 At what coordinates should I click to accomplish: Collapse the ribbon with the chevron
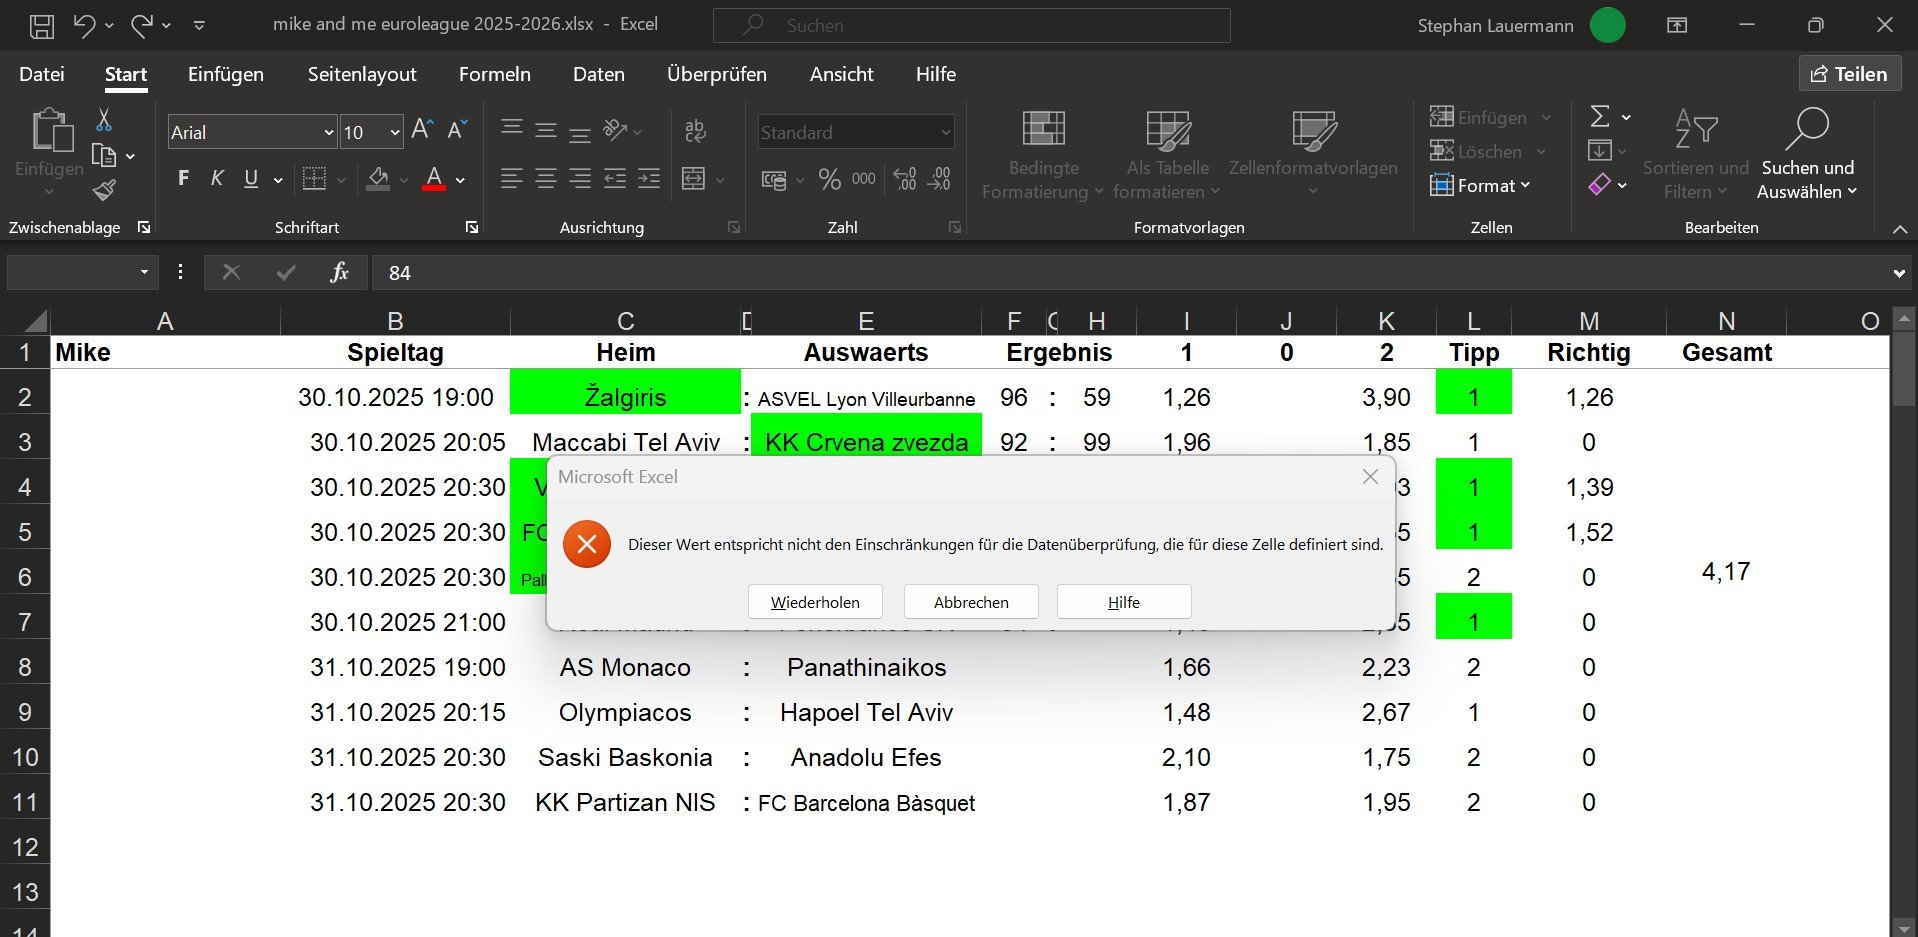pyautogui.click(x=1900, y=230)
